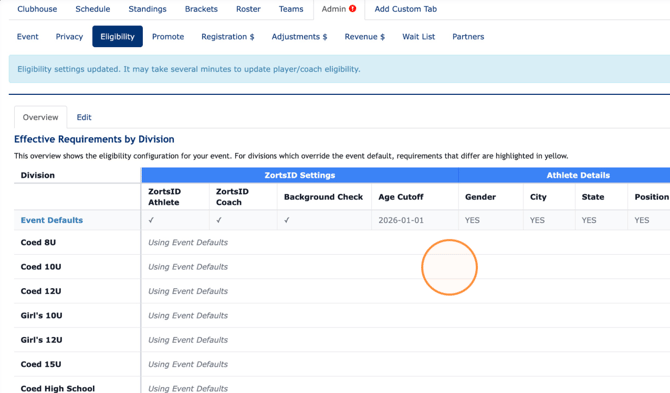
Task: Click the State YES value
Action: tap(589, 220)
